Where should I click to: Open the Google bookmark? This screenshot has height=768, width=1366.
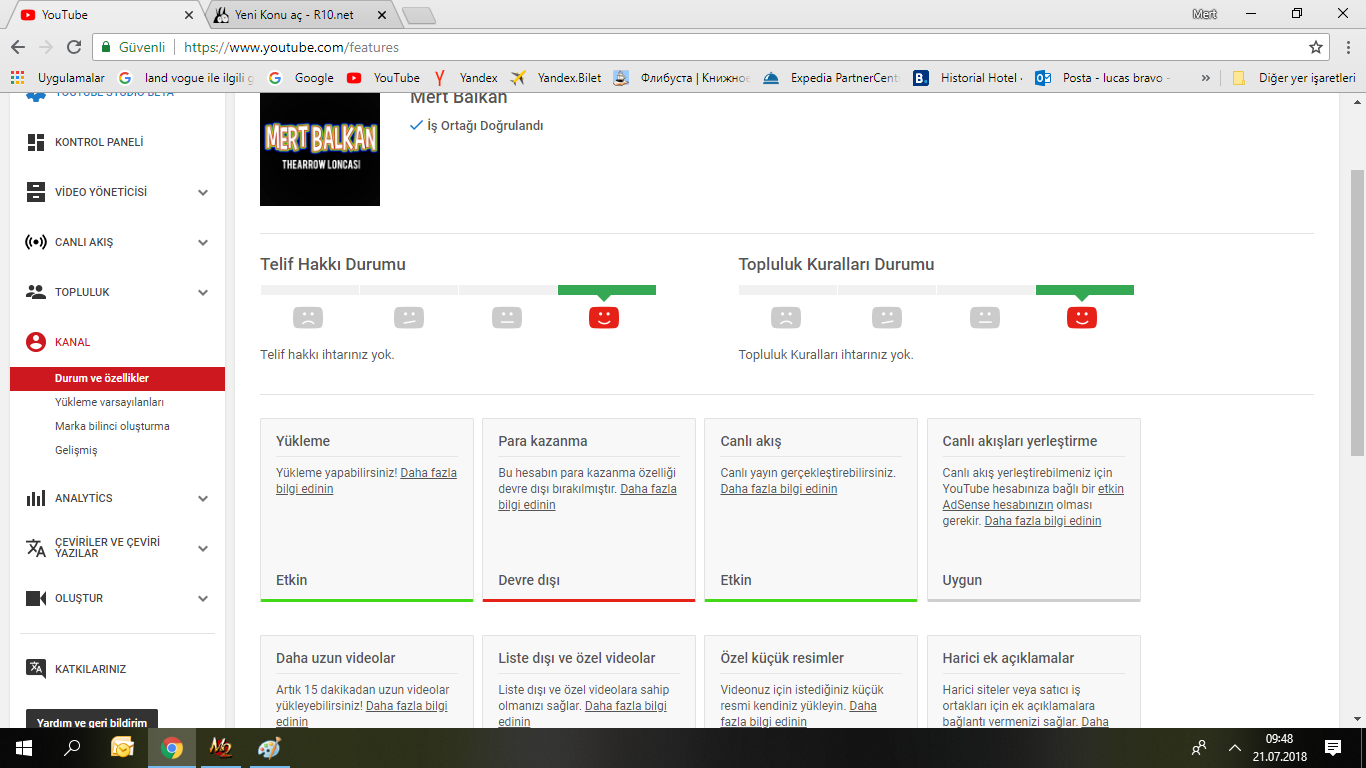click(x=301, y=78)
